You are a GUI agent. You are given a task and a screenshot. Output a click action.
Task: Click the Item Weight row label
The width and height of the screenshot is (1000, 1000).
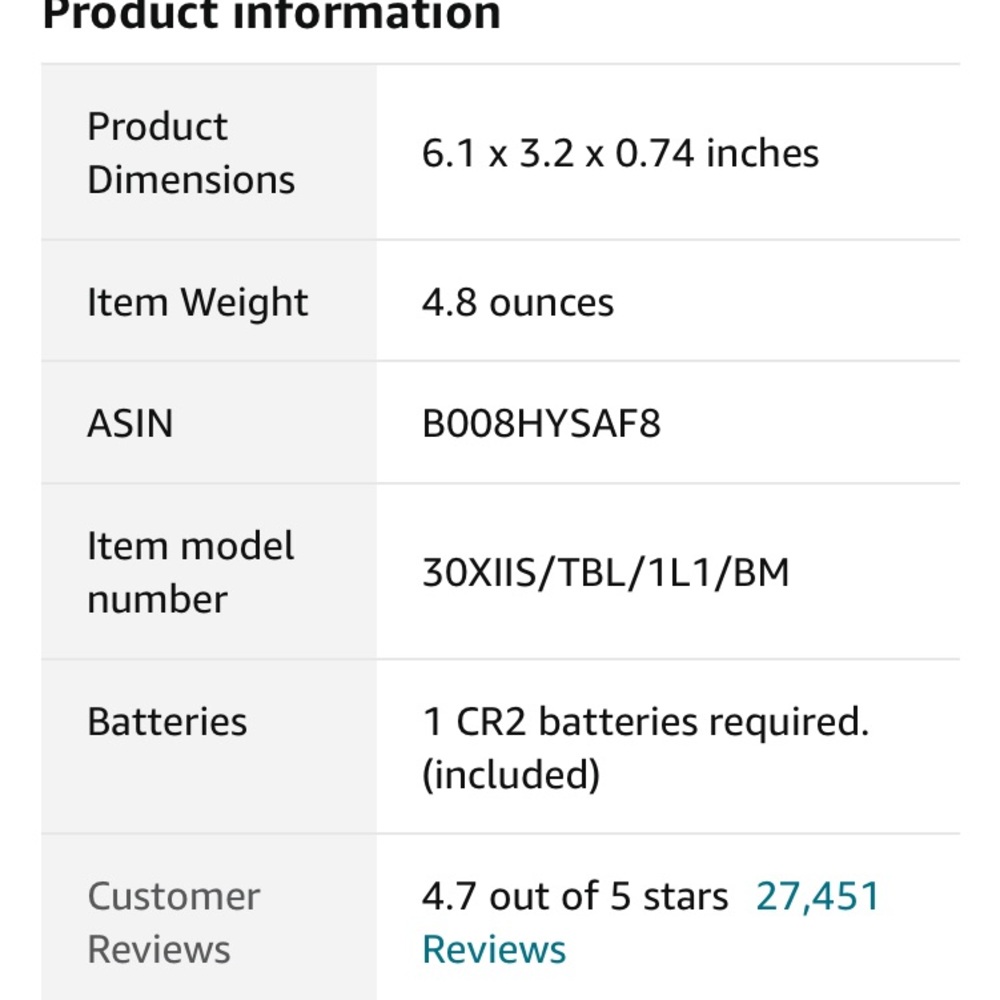(x=198, y=302)
